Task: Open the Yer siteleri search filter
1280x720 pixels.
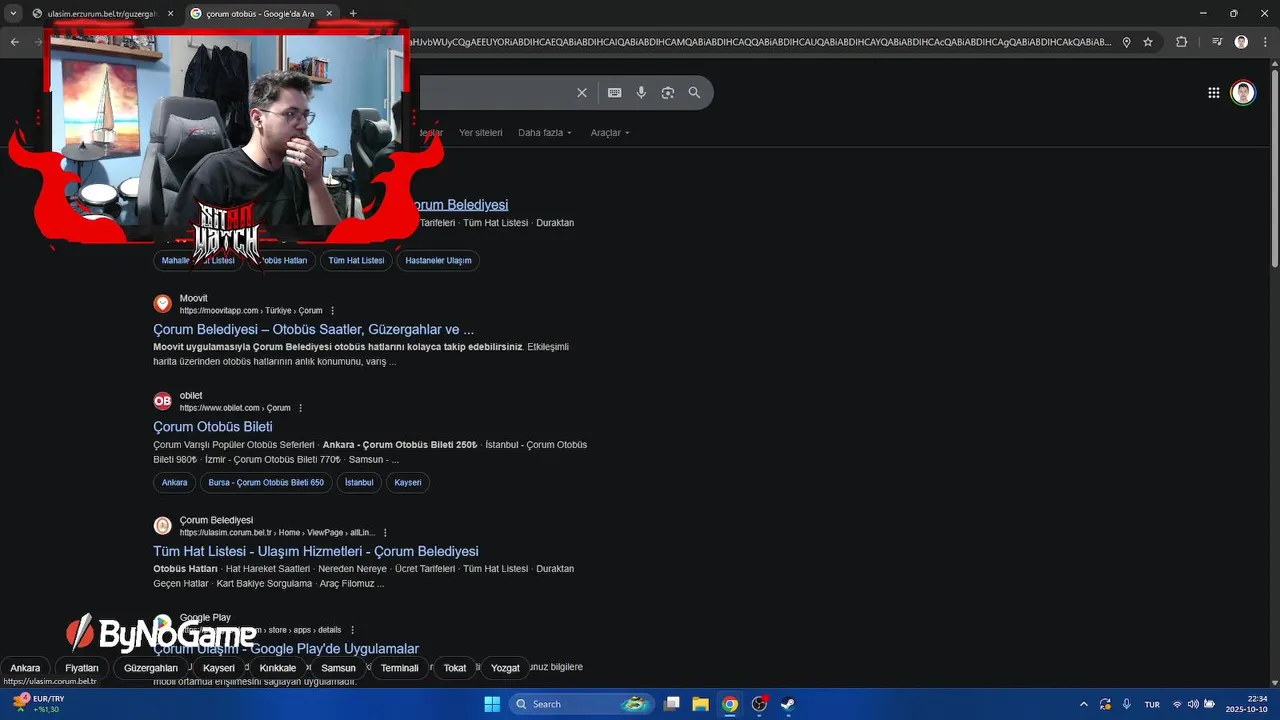Action: coord(480,133)
